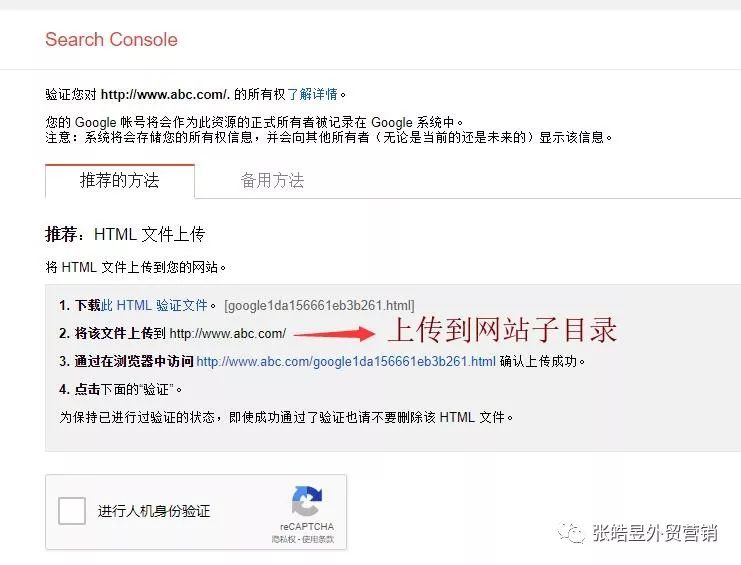Click the 推荐：HTML 文件上传 heading
The height and width of the screenshot is (565, 741).
coord(125,234)
